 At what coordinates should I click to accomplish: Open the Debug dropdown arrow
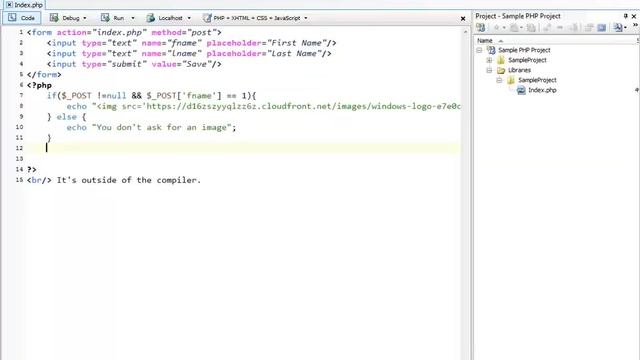pos(85,18)
